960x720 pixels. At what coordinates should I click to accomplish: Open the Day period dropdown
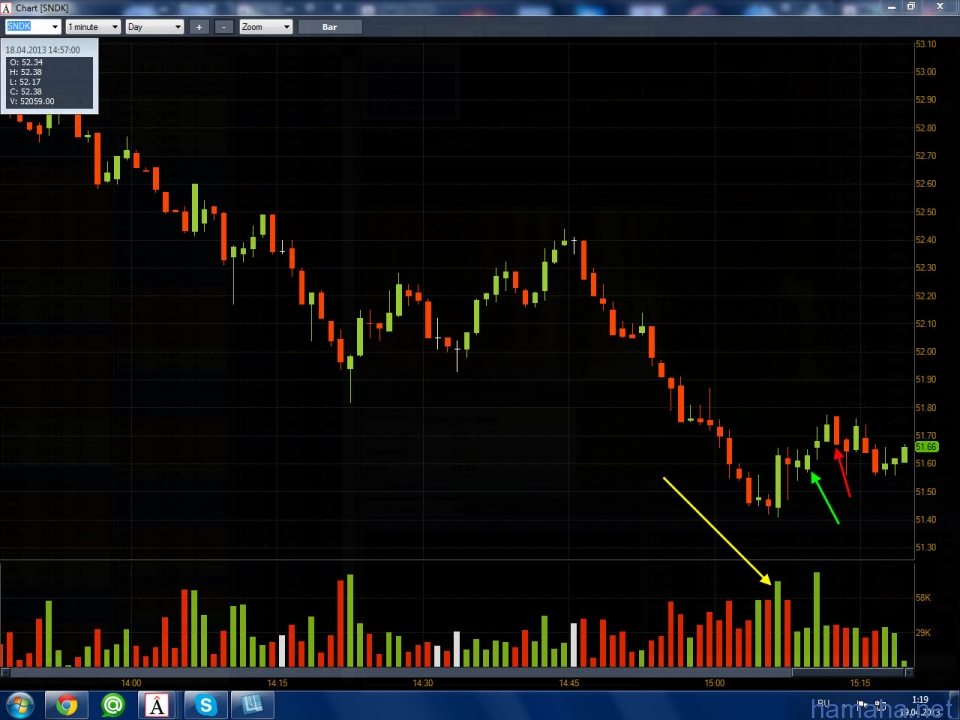(178, 27)
